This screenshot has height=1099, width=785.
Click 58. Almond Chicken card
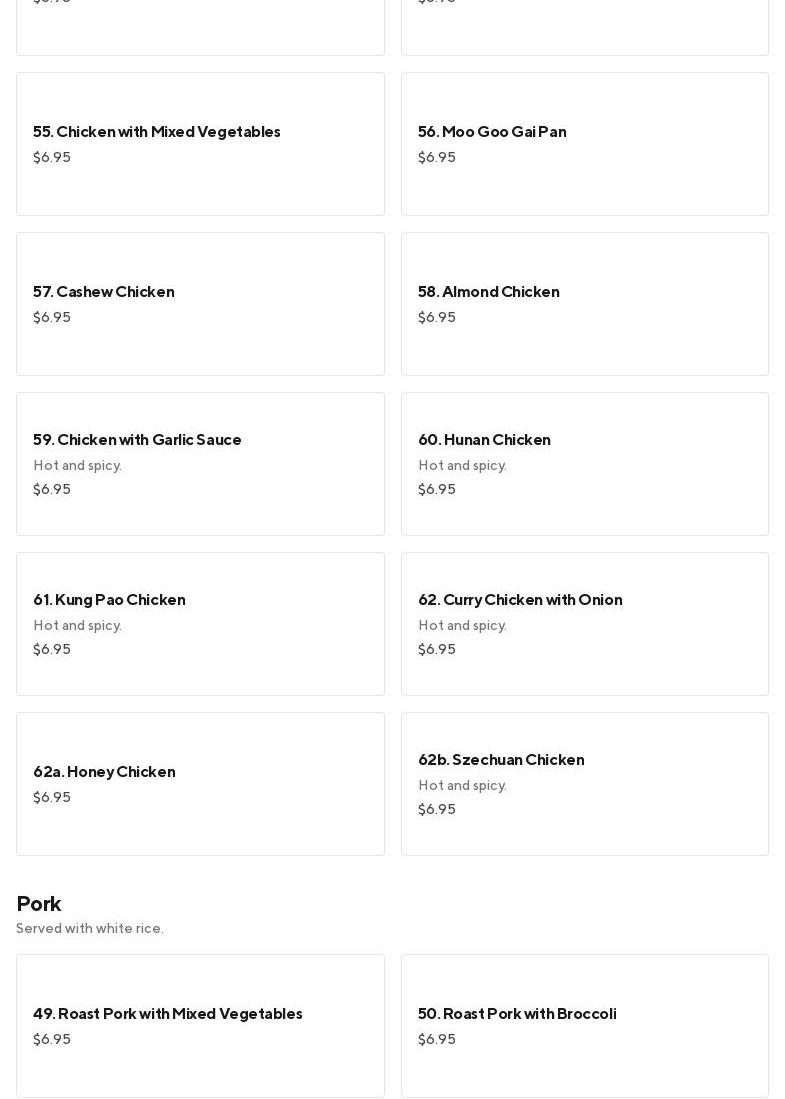click(x=584, y=304)
